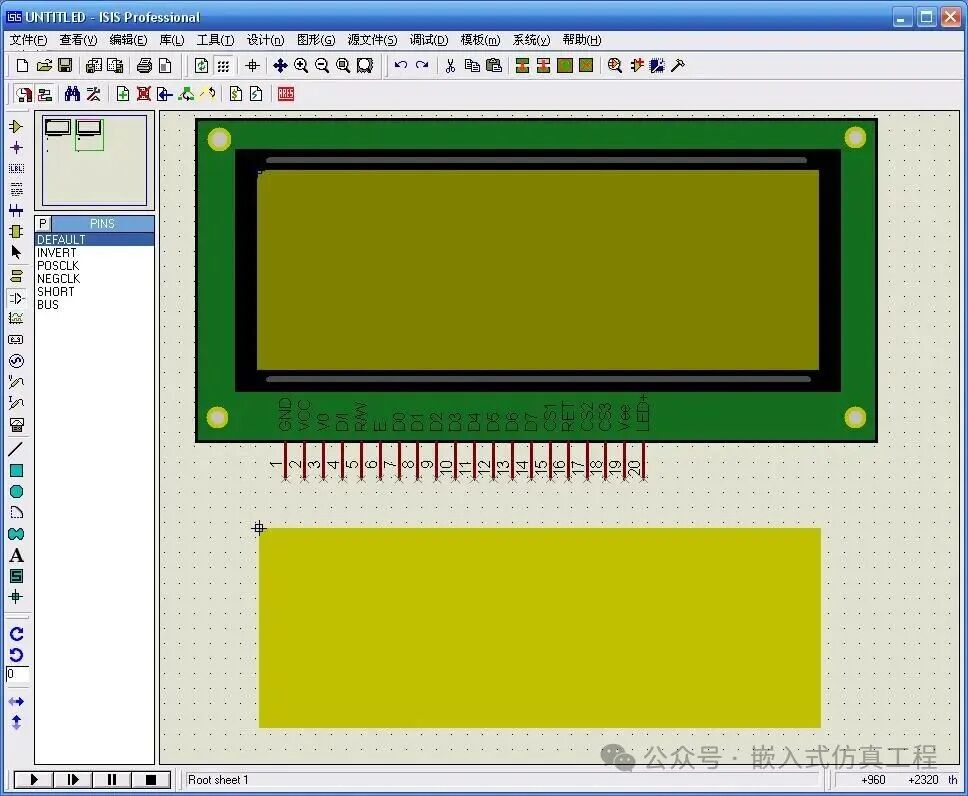The height and width of the screenshot is (796, 968).
Task: Click the red ARES netlist icon
Action: tap(286, 94)
